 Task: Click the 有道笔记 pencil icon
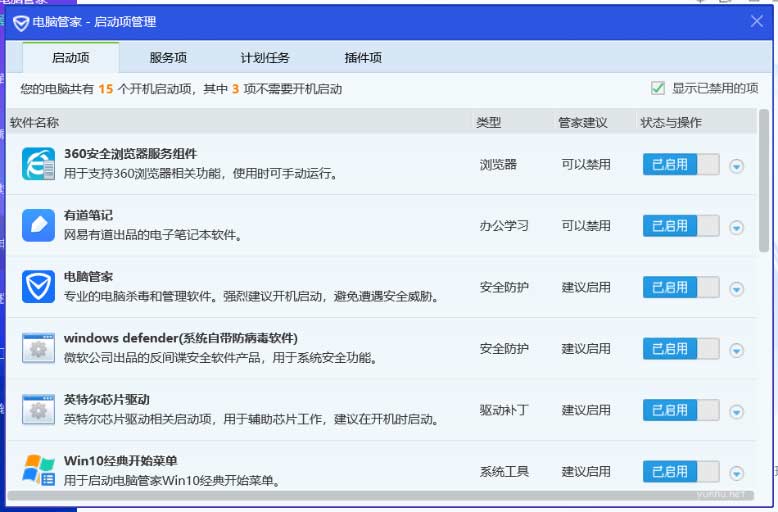[38, 225]
